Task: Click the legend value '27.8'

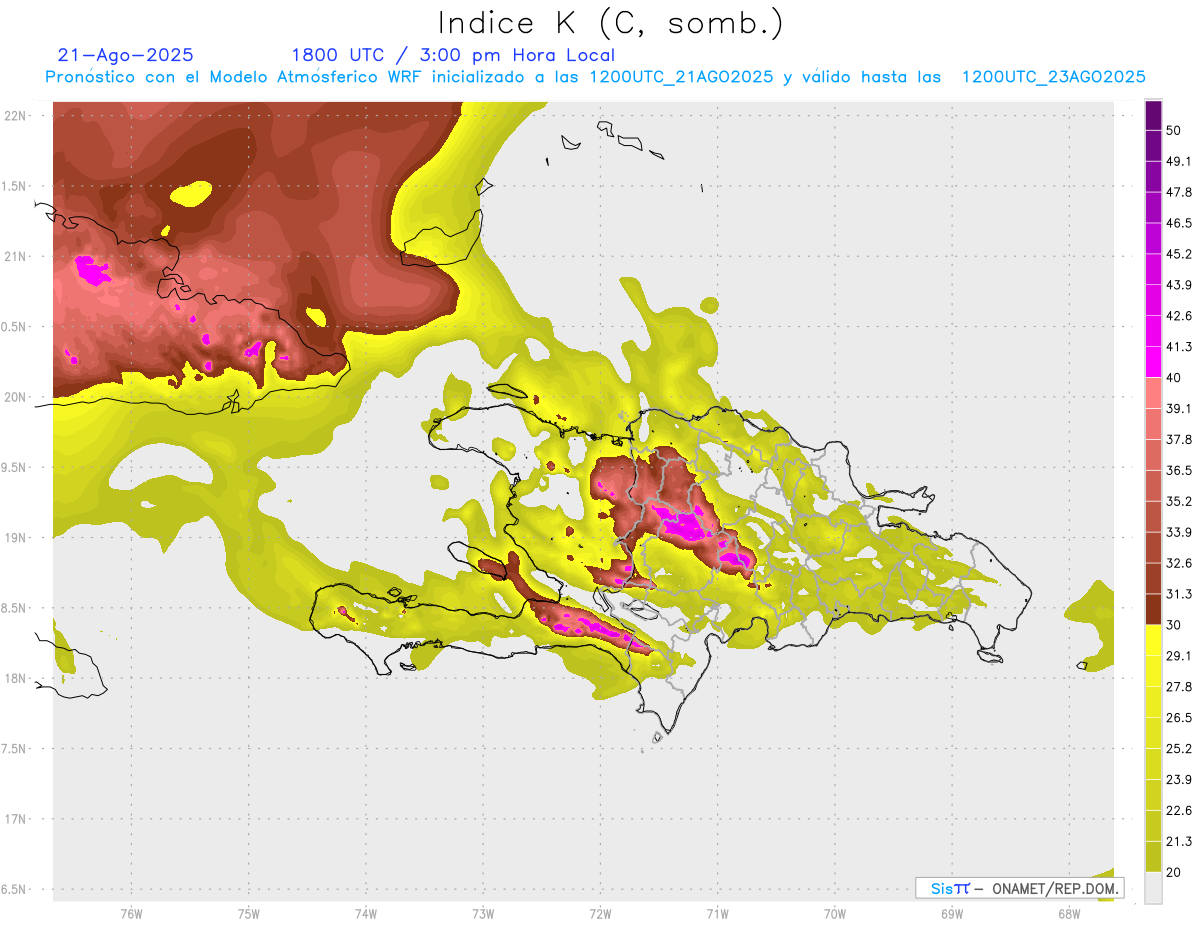Action: coord(1178,687)
